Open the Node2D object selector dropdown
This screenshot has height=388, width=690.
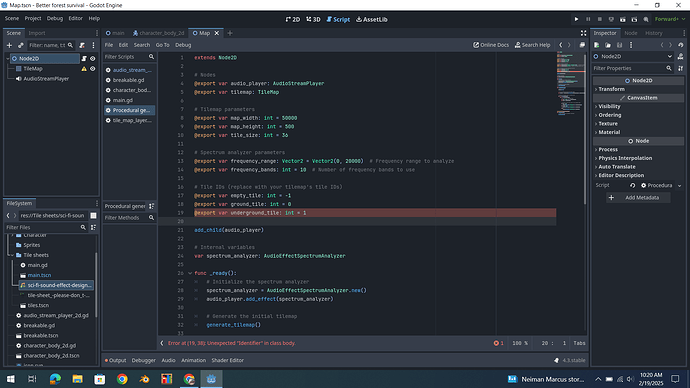click(633, 56)
